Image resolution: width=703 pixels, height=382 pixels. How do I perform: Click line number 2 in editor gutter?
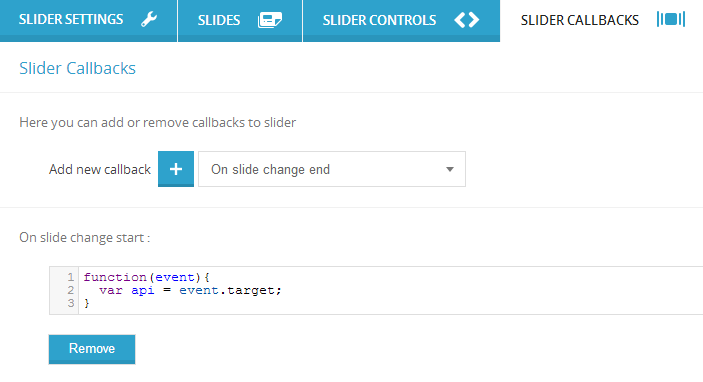[x=70, y=290]
